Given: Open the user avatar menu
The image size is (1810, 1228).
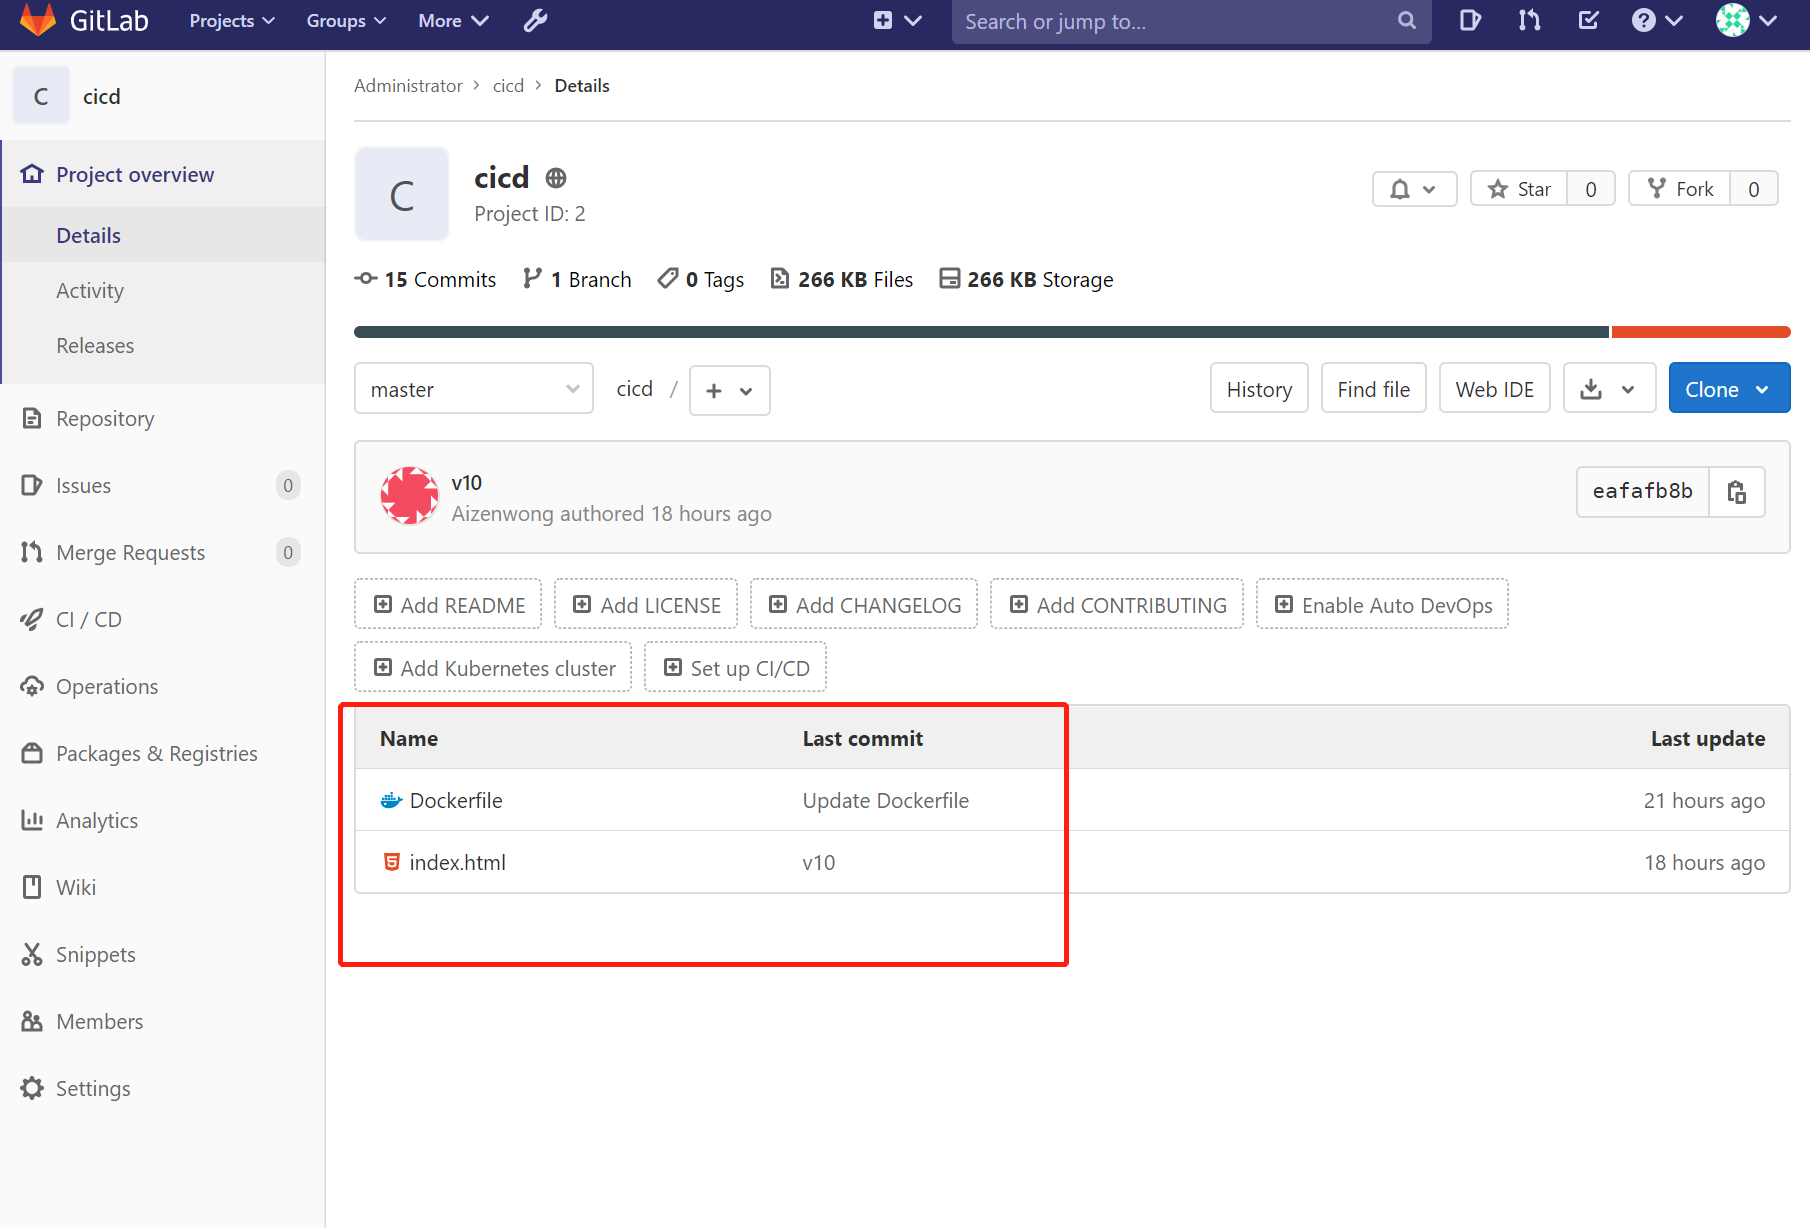Looking at the screenshot, I should pyautogui.click(x=1746, y=21).
